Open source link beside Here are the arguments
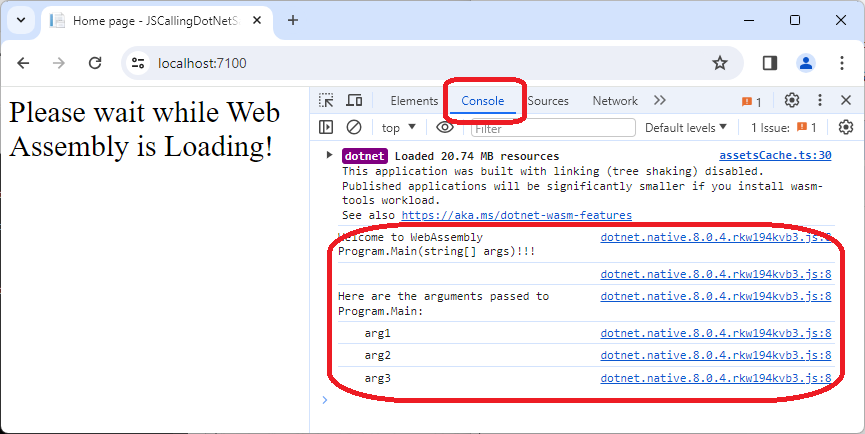The width and height of the screenshot is (865, 434). pos(716,296)
